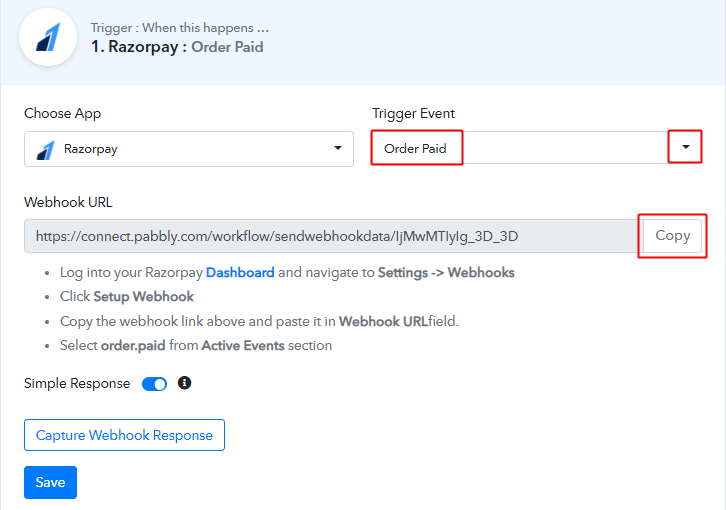This screenshot has height=510, width=726.
Task: Click the Razorpay icon inside Choose App field
Action: point(45,150)
